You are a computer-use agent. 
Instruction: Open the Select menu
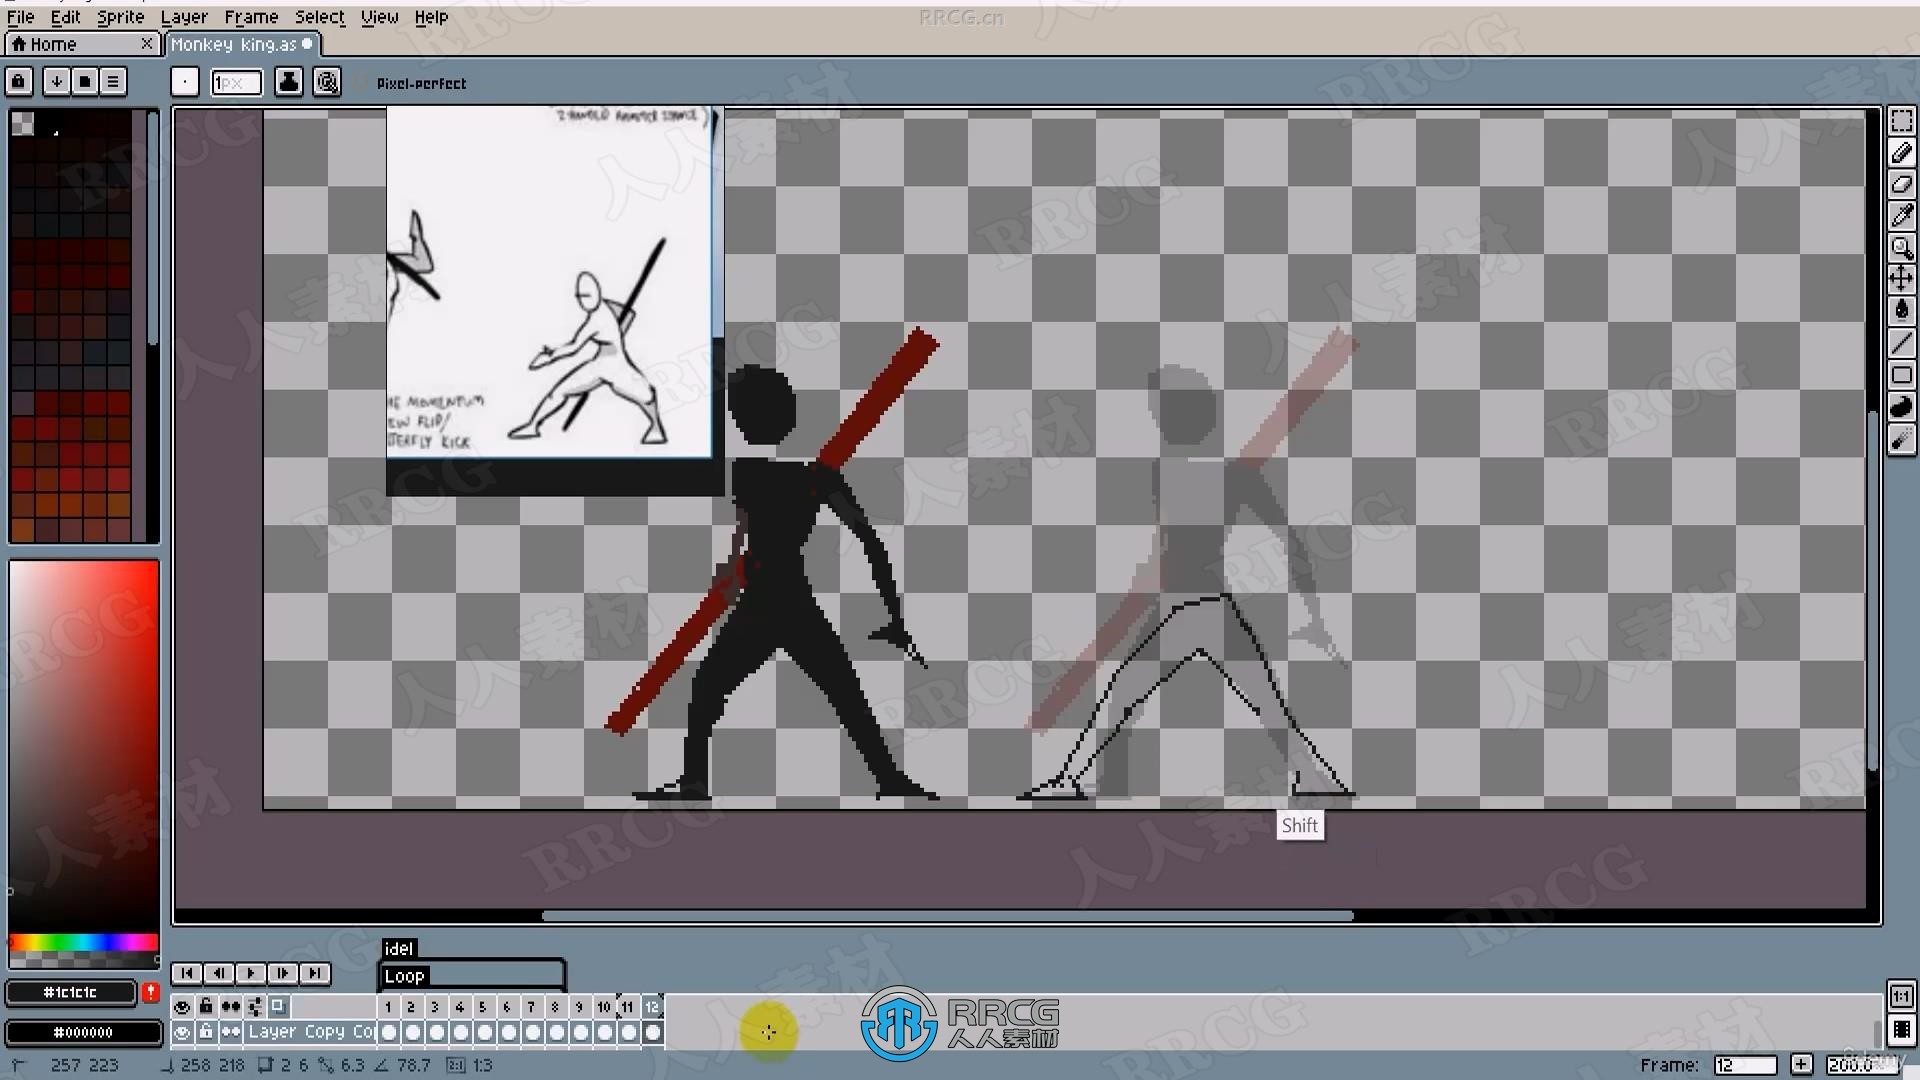(320, 17)
